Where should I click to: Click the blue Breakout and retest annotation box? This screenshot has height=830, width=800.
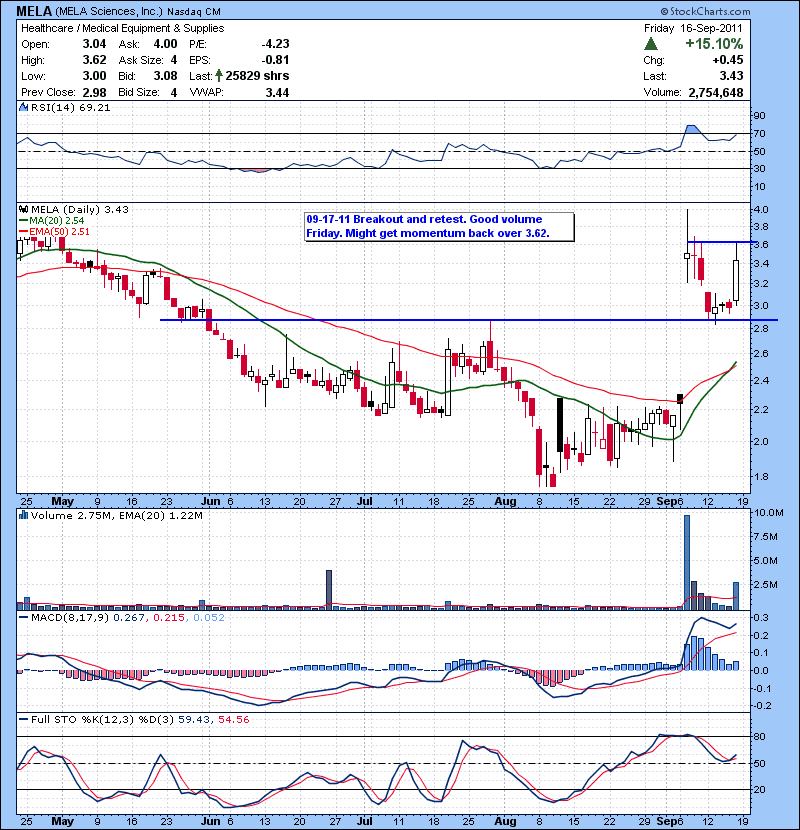tap(439, 227)
